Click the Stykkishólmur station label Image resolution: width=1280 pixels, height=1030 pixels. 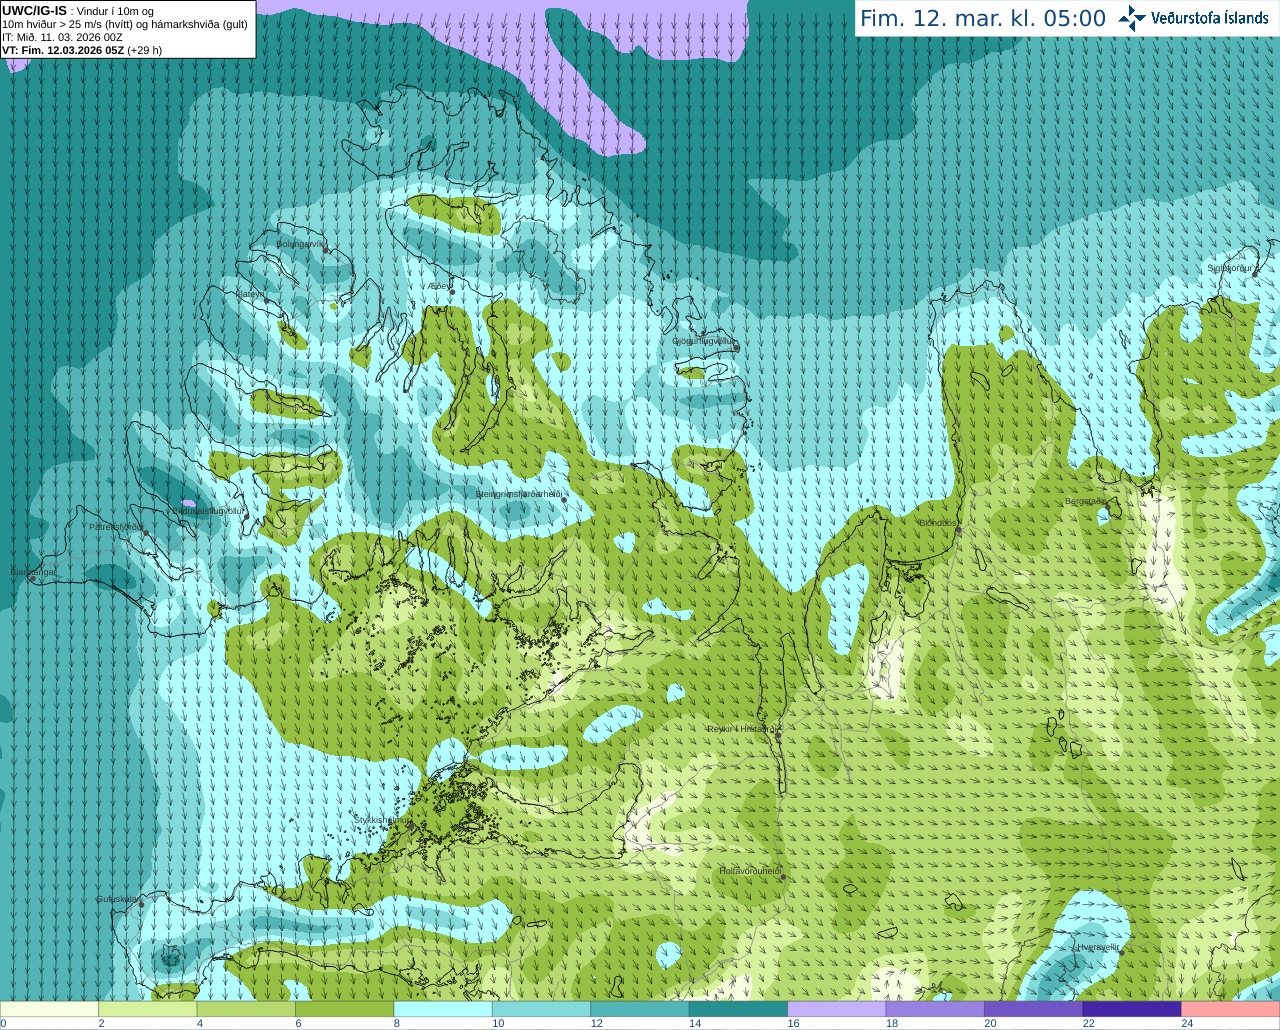[380, 819]
